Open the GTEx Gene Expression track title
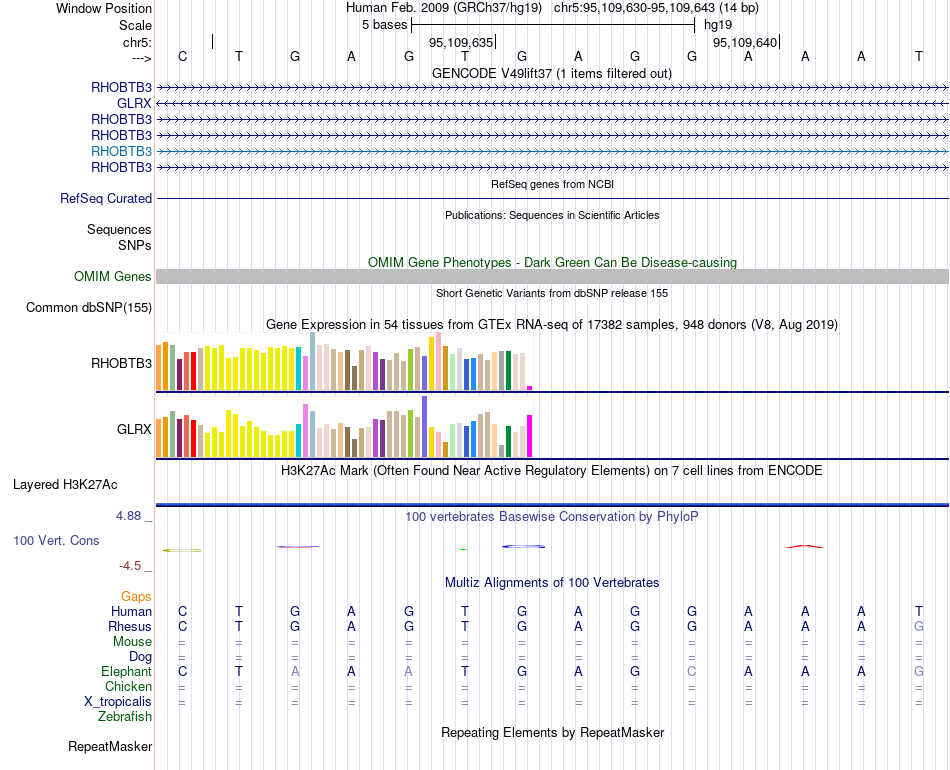The image size is (950, 770). pos(552,324)
